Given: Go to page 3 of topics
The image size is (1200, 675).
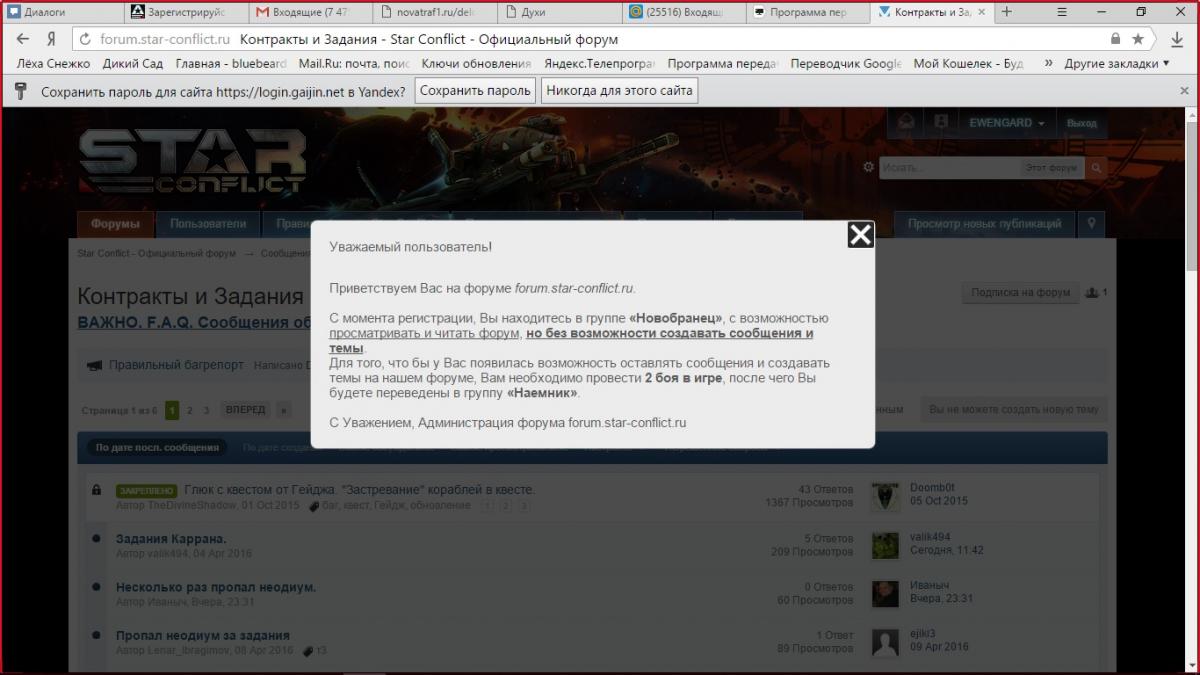Looking at the screenshot, I should coord(206,410).
